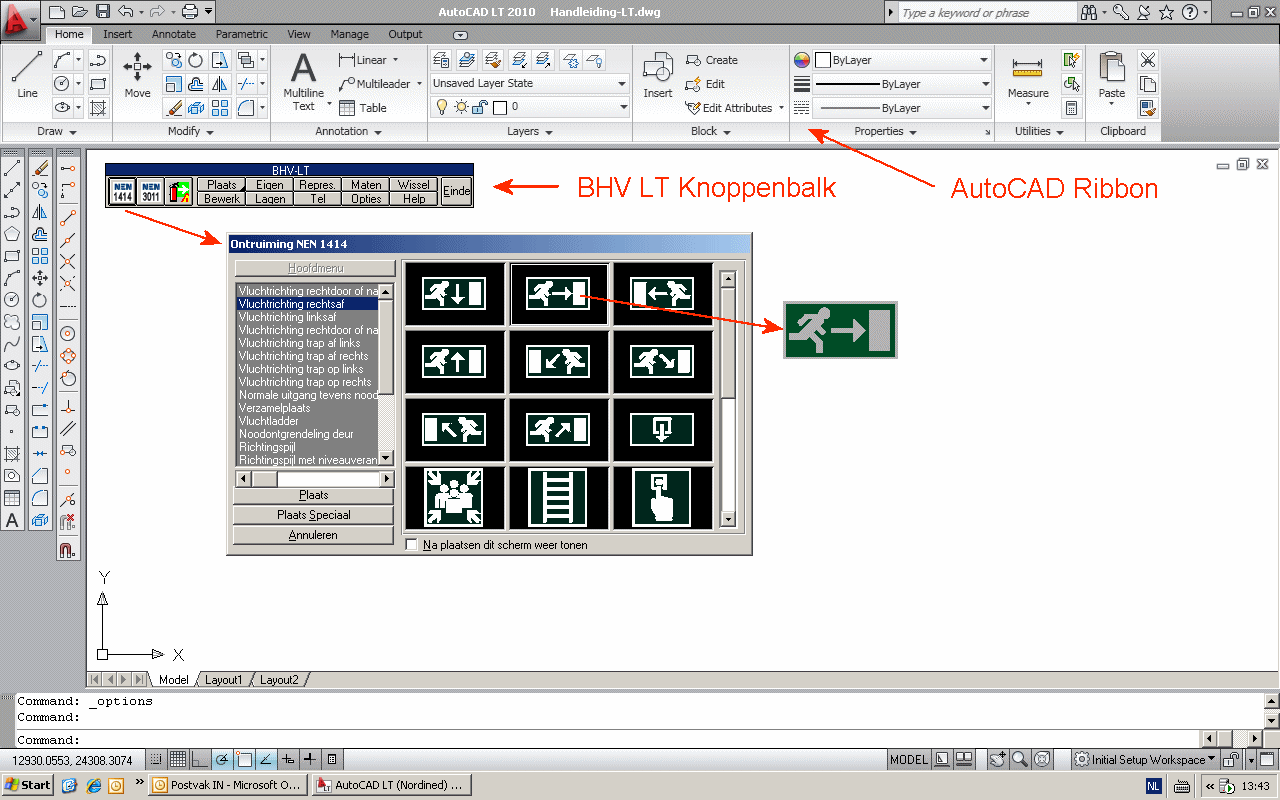This screenshot has height=800, width=1280.
Task: Switch to the Layout2 tab
Action: coord(279,680)
